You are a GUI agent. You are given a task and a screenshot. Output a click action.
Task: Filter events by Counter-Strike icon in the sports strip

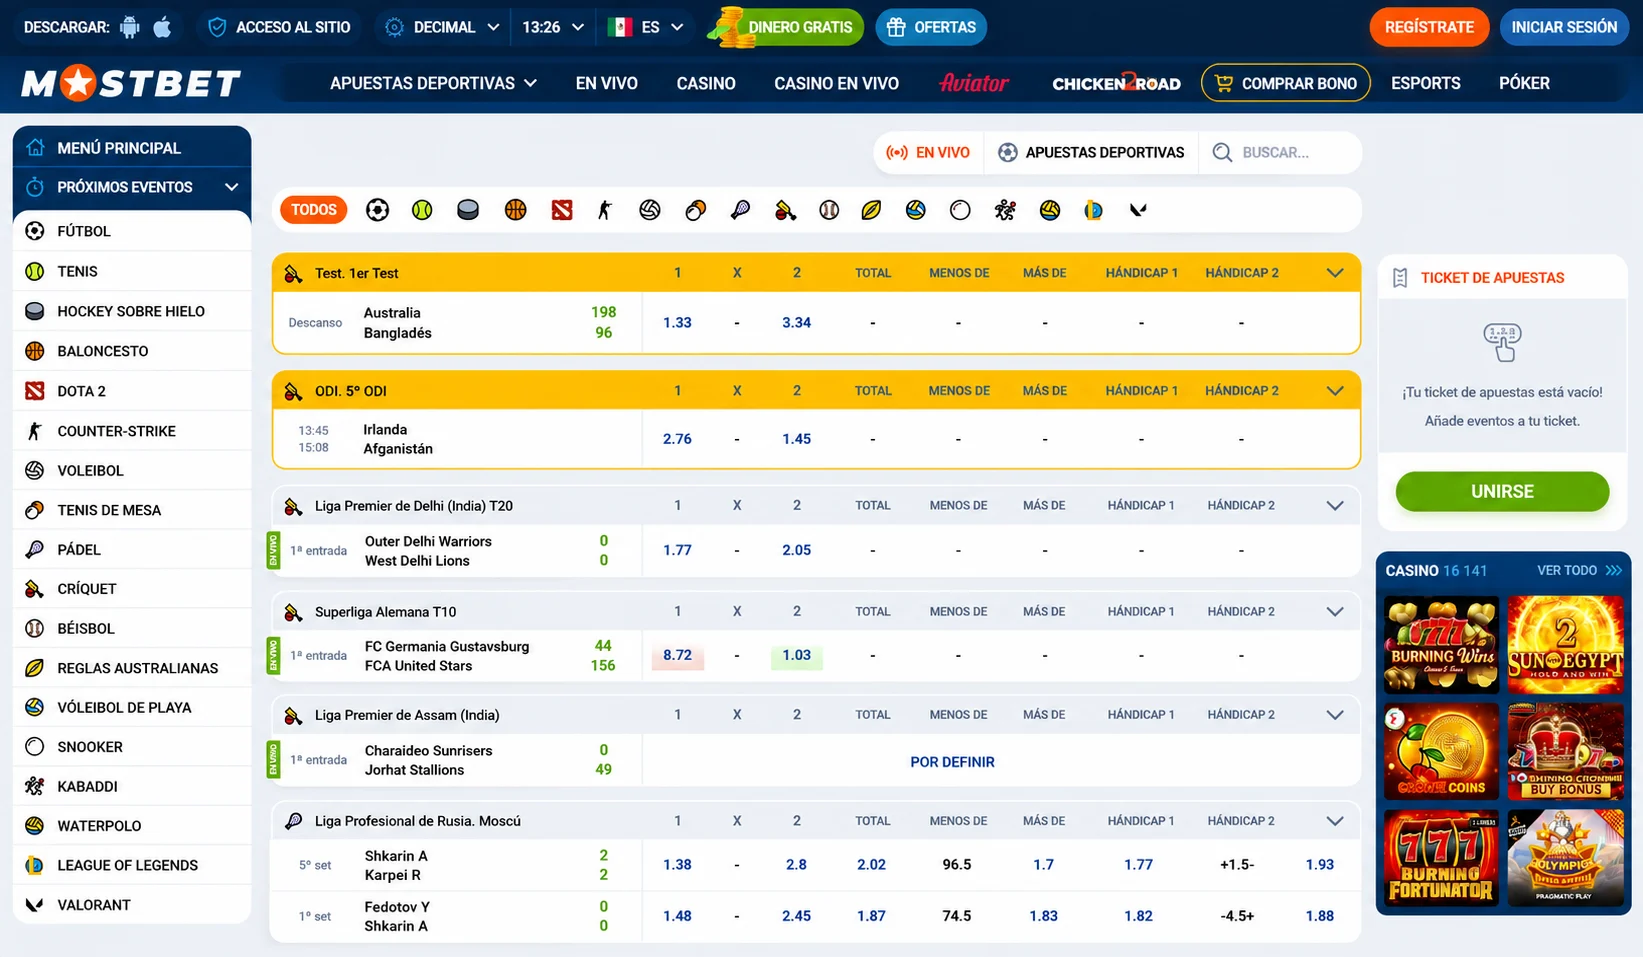point(605,210)
